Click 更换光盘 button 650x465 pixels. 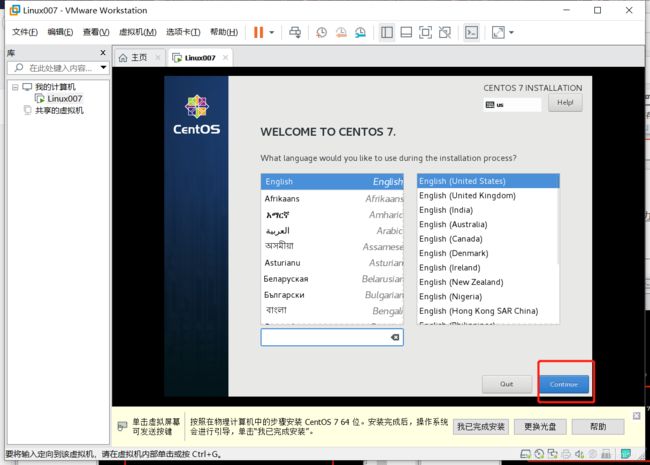coord(540,426)
